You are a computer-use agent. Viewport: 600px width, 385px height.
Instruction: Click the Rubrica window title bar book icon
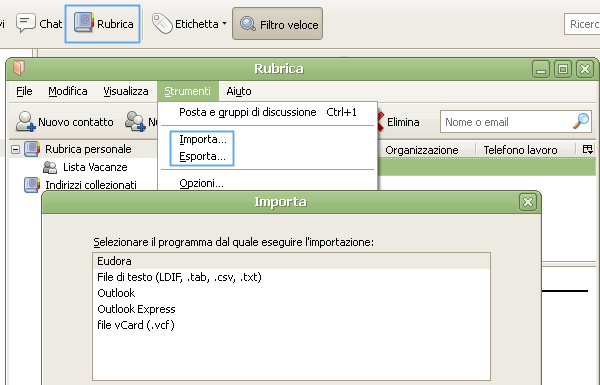[x=19, y=68]
